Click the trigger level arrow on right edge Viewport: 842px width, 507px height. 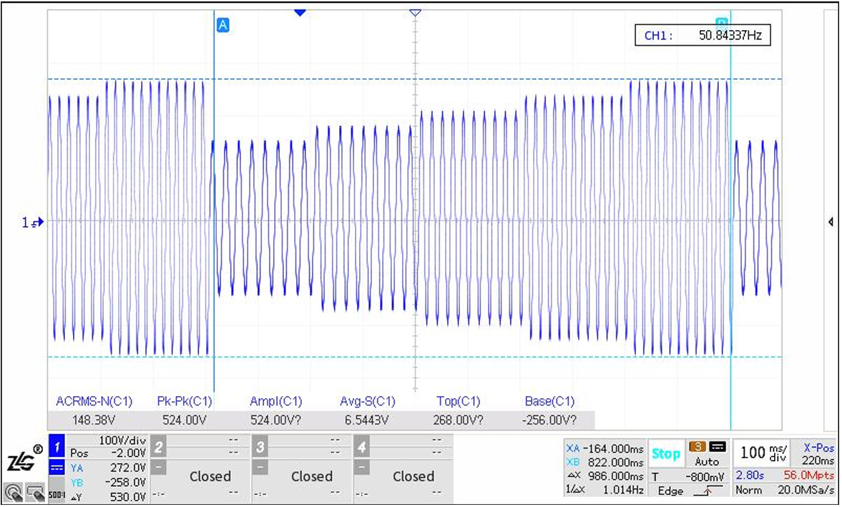click(x=831, y=222)
